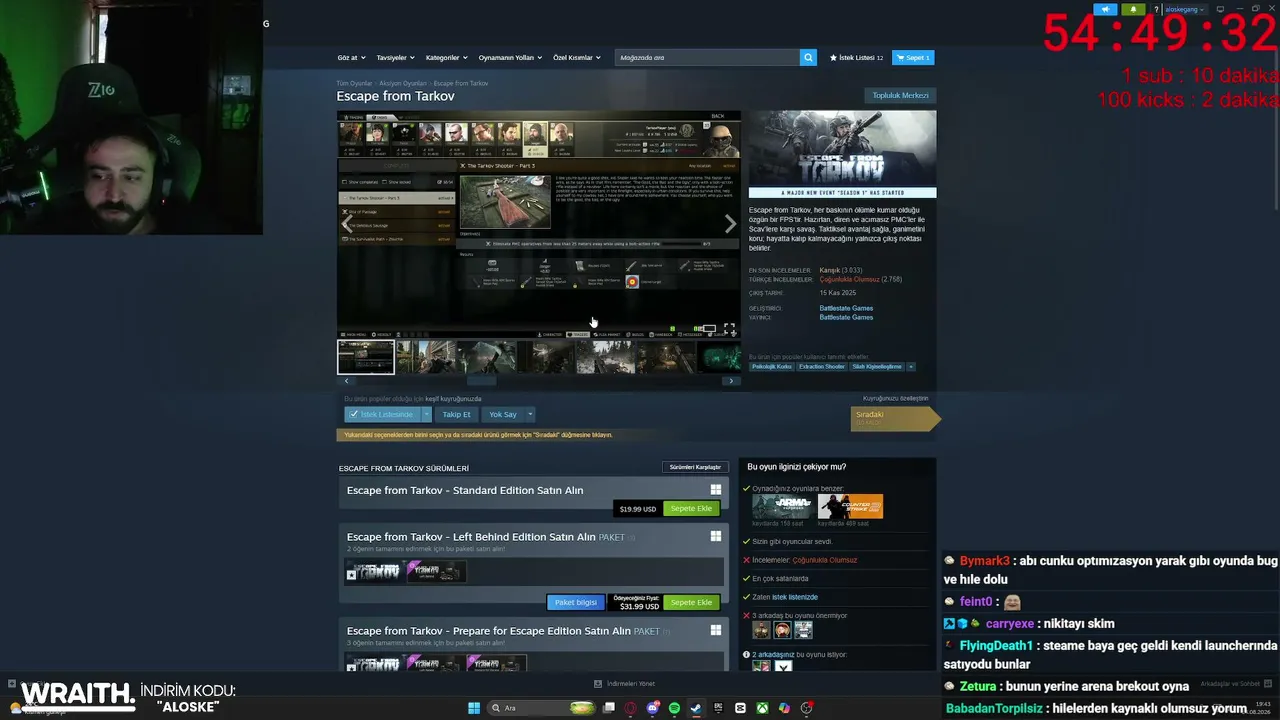Open Spotify from the taskbar
1280x720 pixels.
[674, 708]
